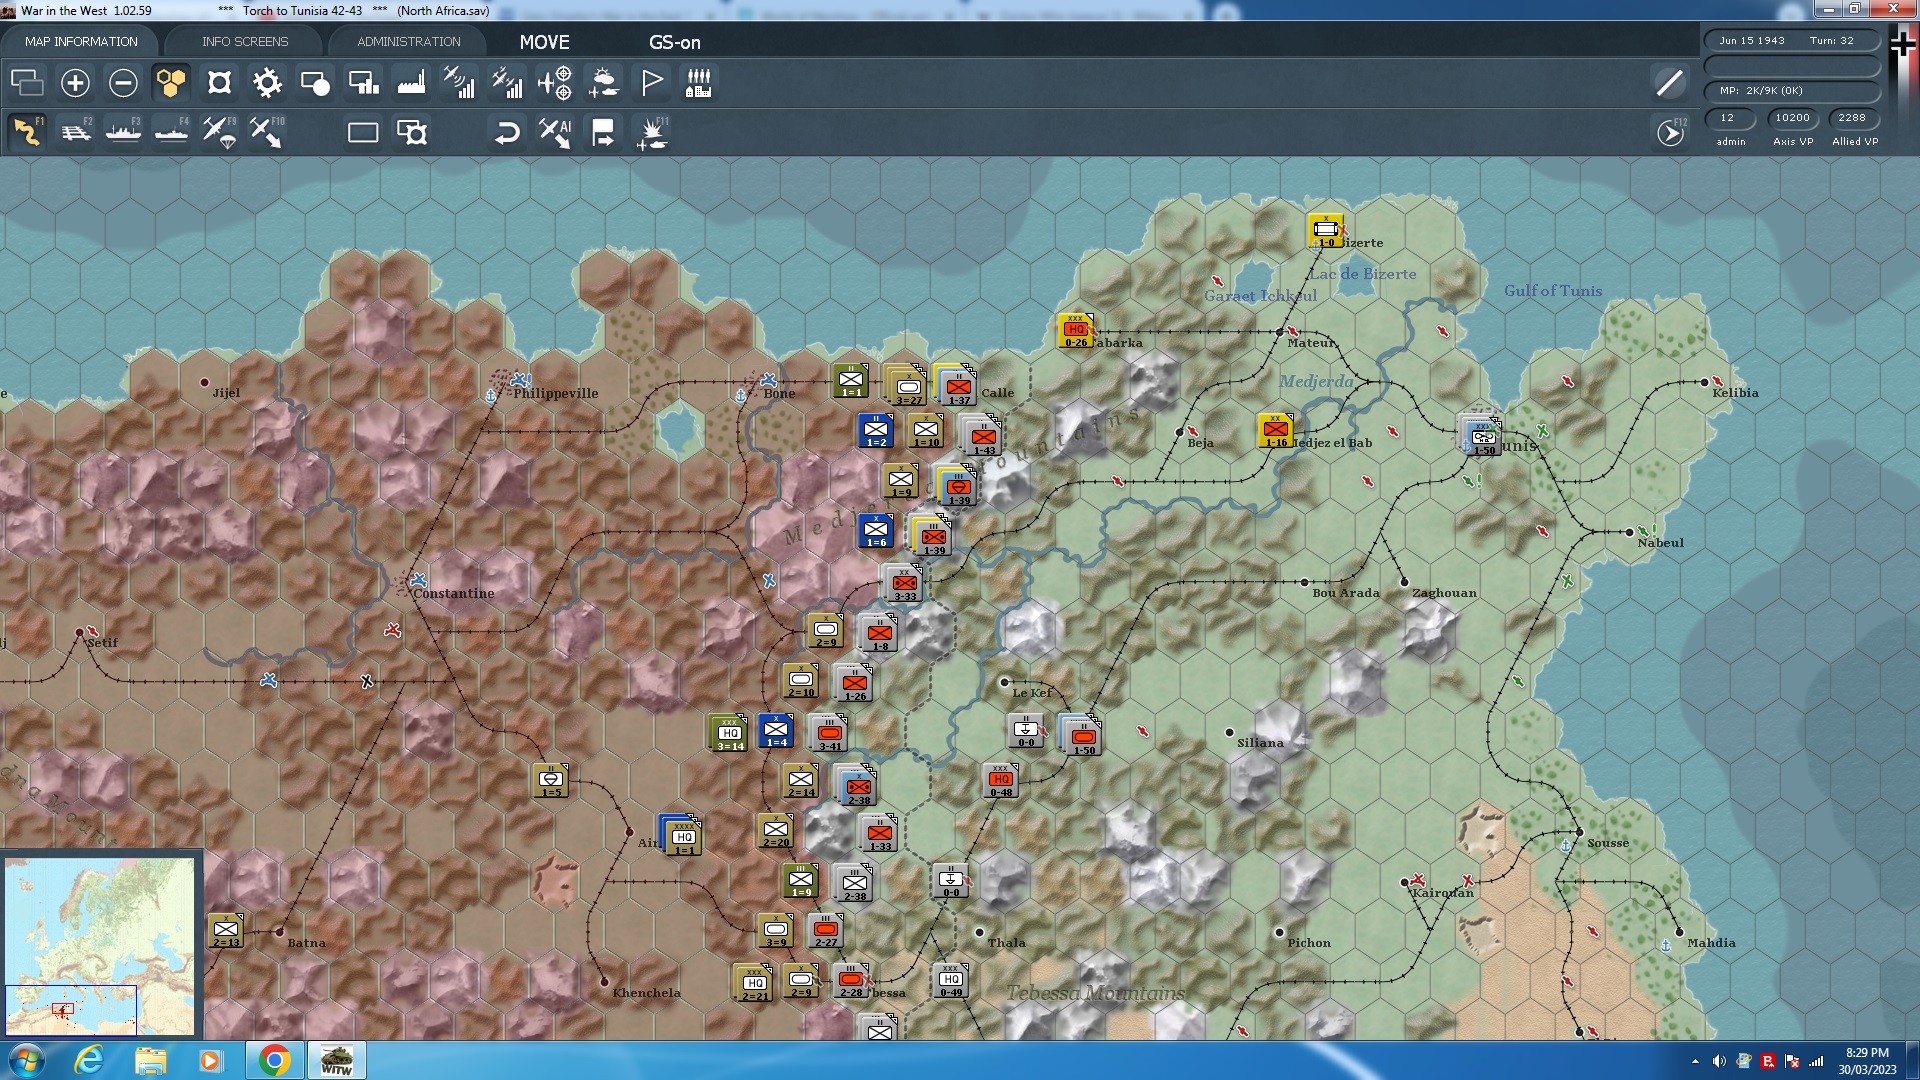This screenshot has height=1080, width=1920.
Task: Toggle weather display icon
Action: coord(603,83)
